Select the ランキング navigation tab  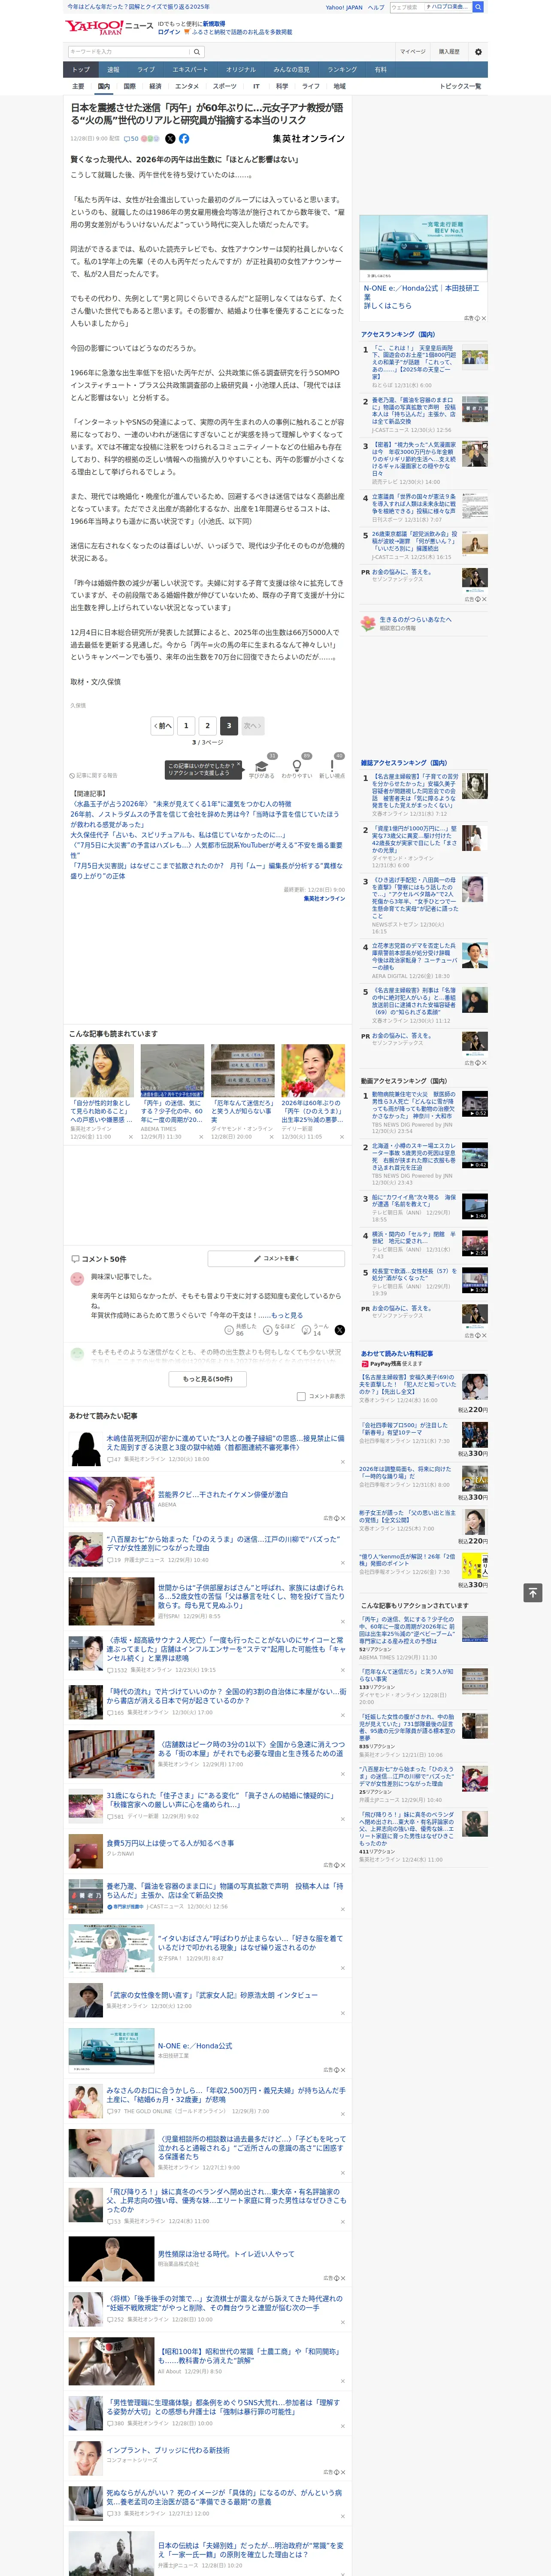342,70
